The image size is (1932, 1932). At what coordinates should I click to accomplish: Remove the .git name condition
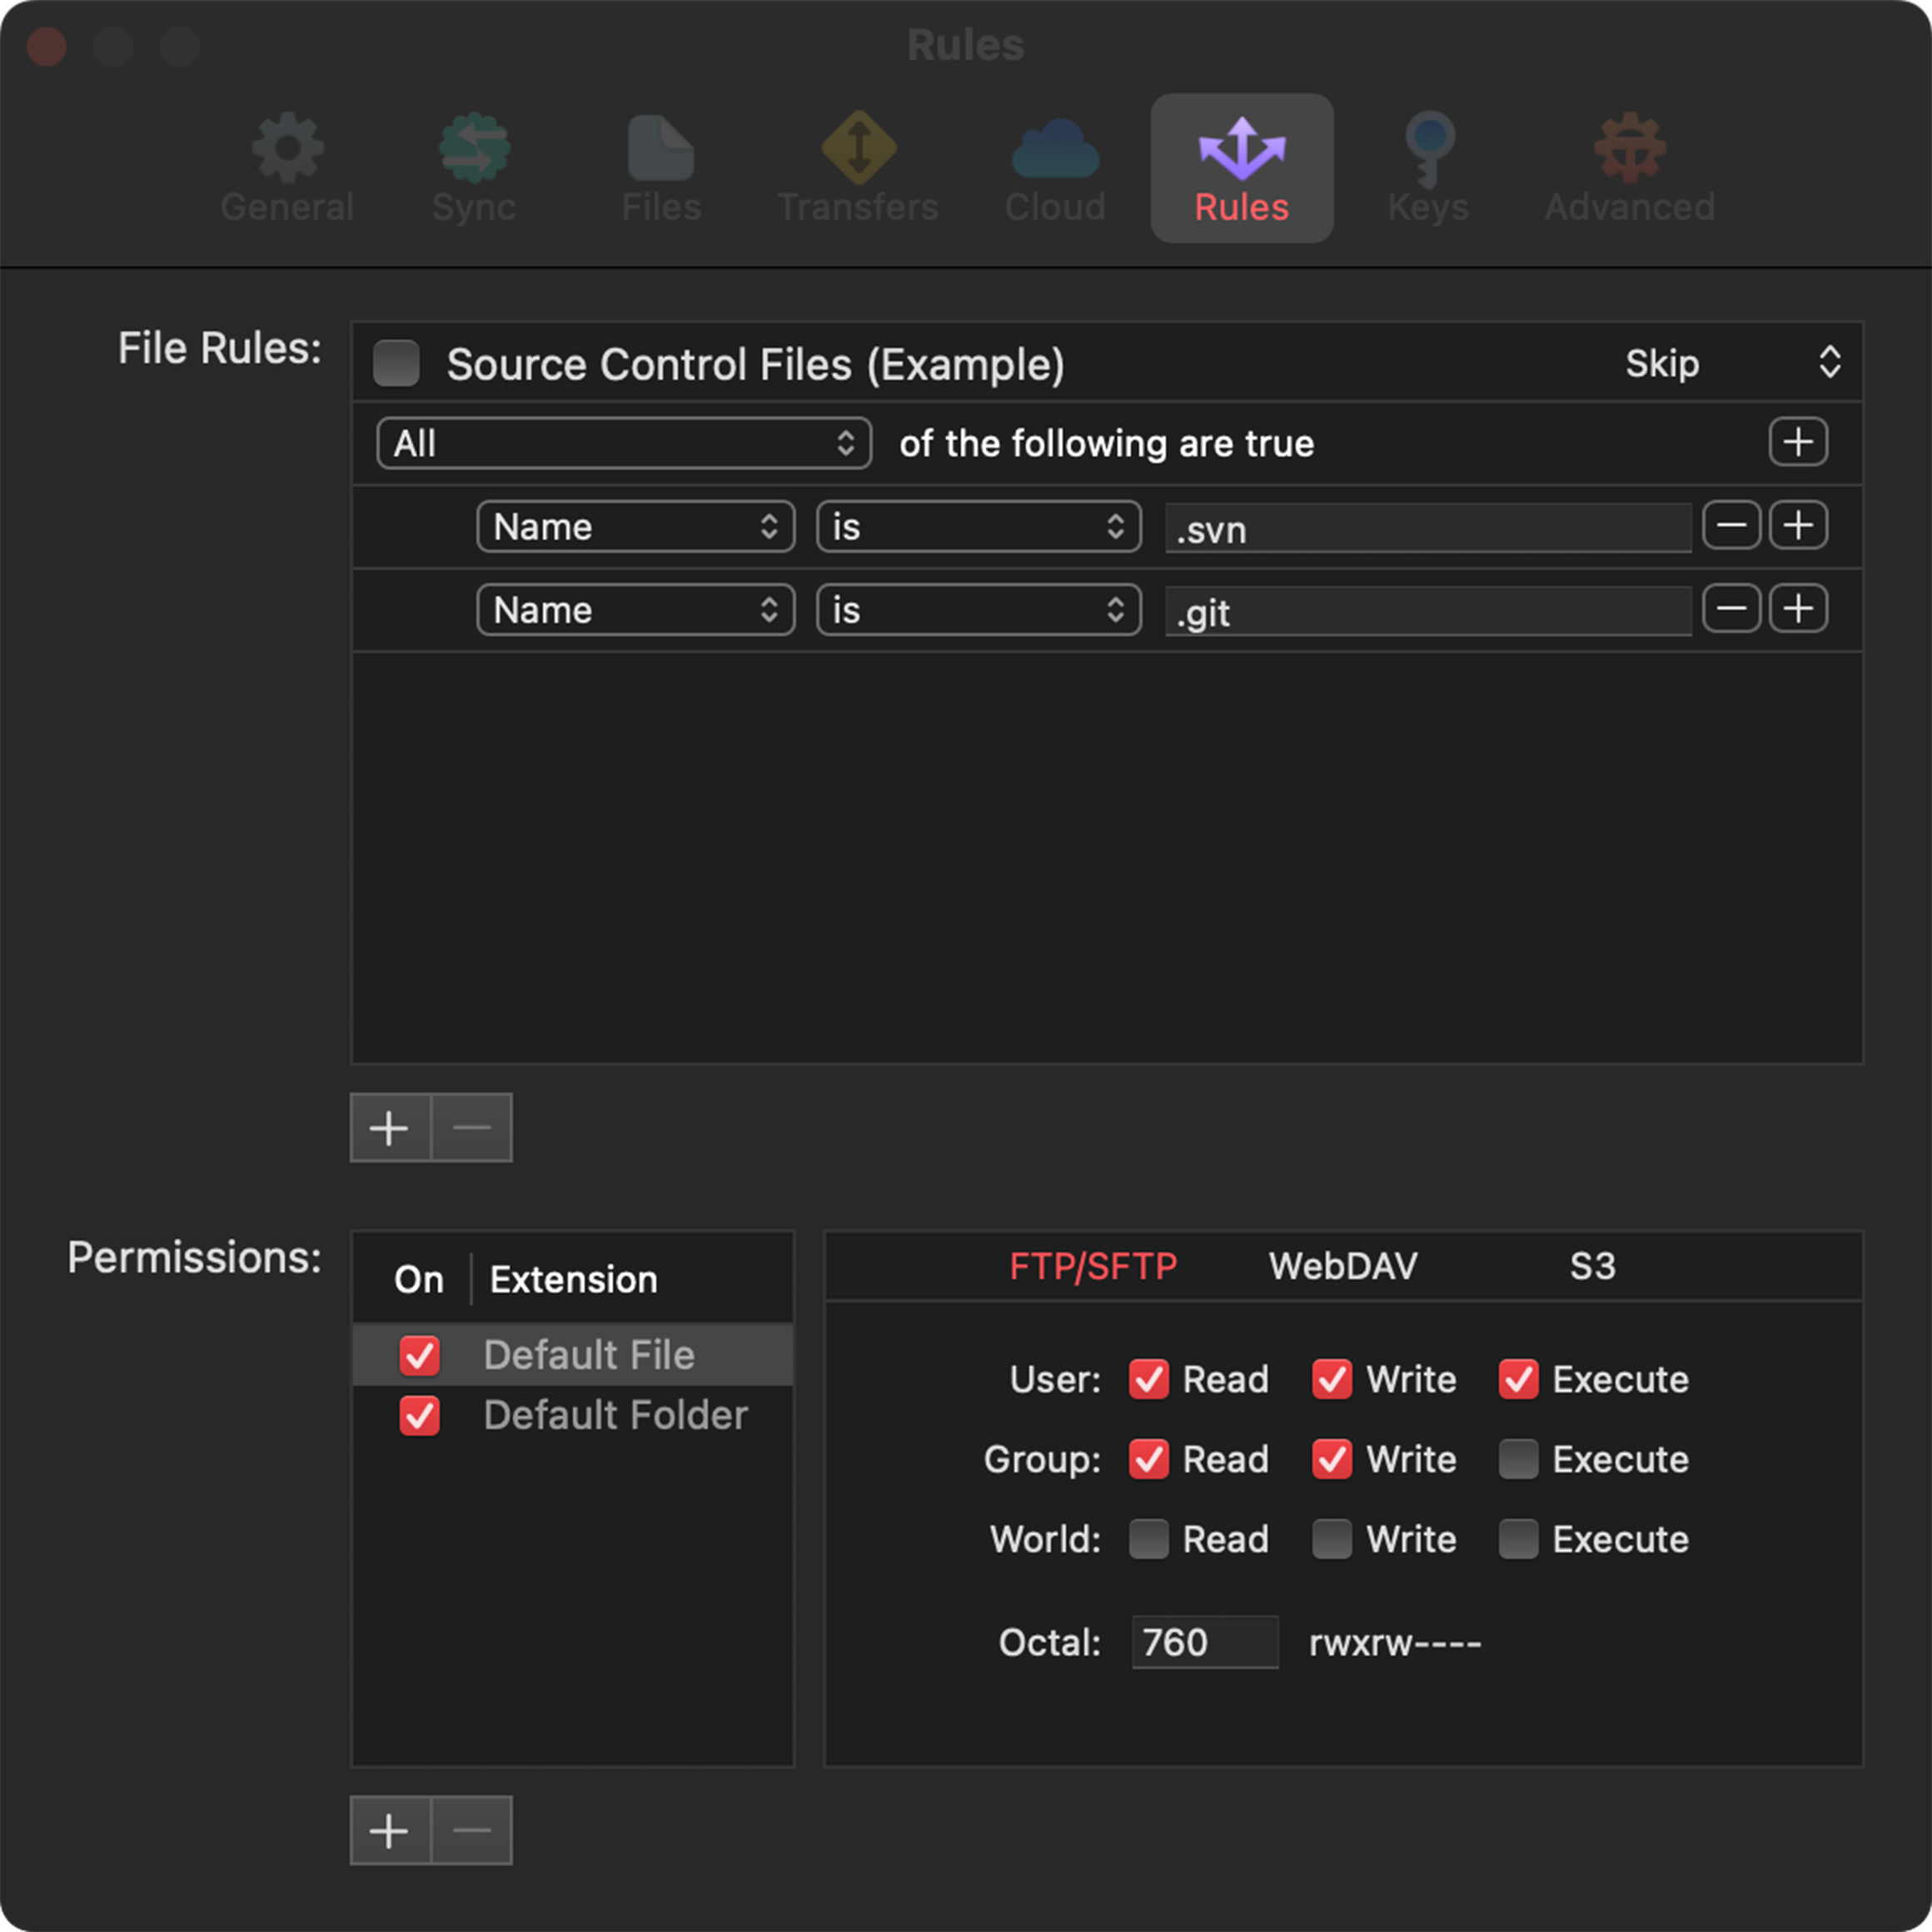coord(1731,609)
